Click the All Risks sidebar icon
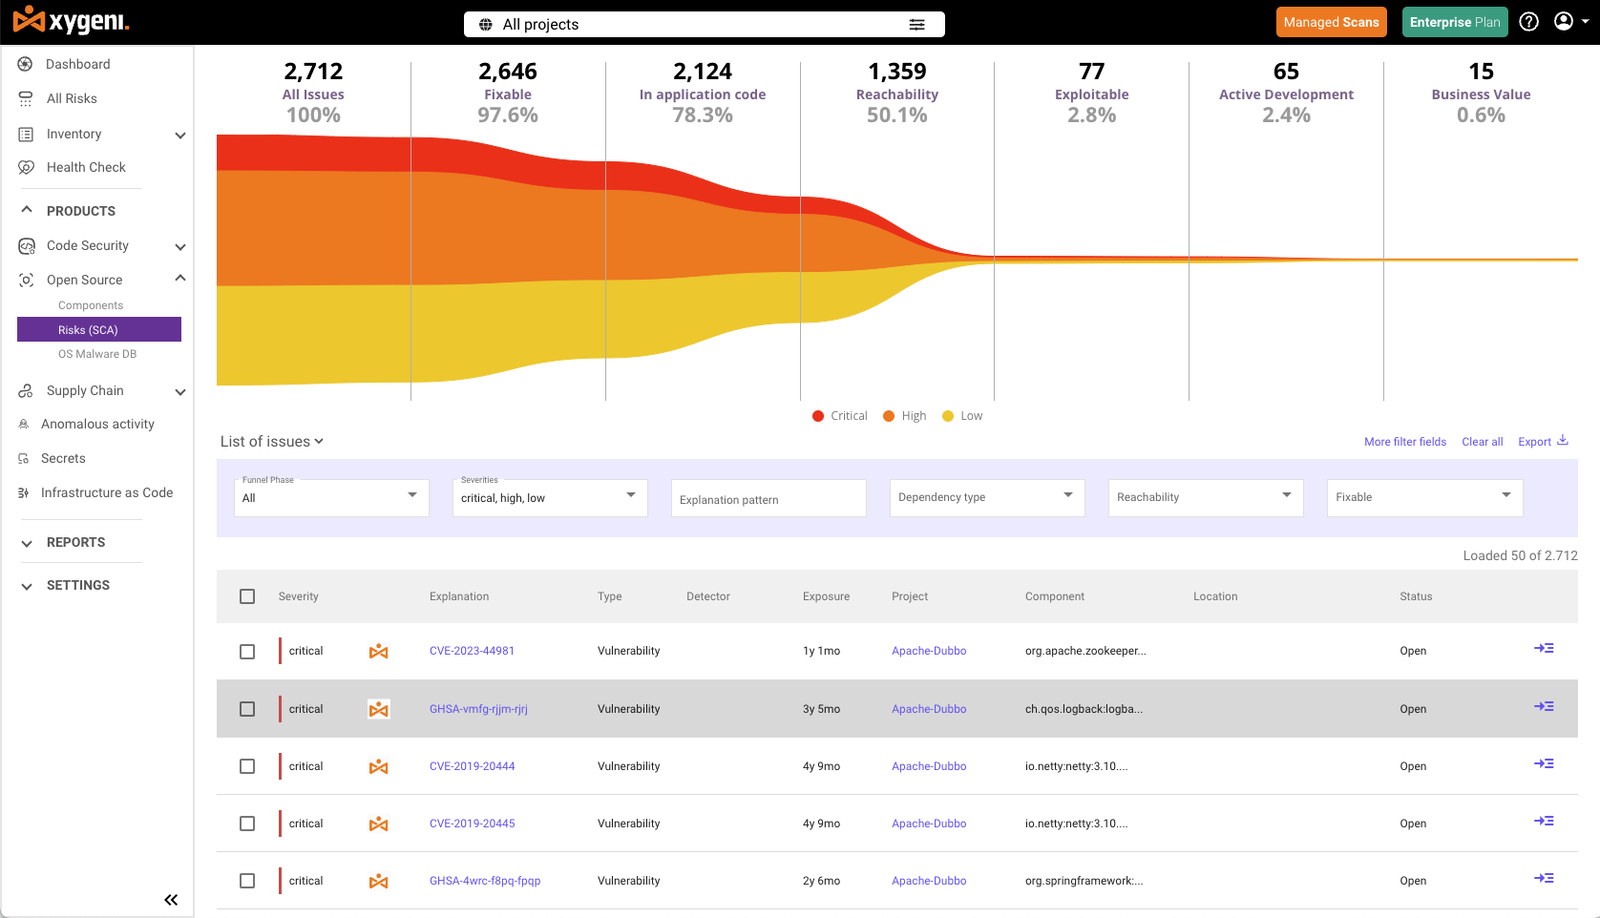Screen dimensions: 1600x918 [26, 99]
